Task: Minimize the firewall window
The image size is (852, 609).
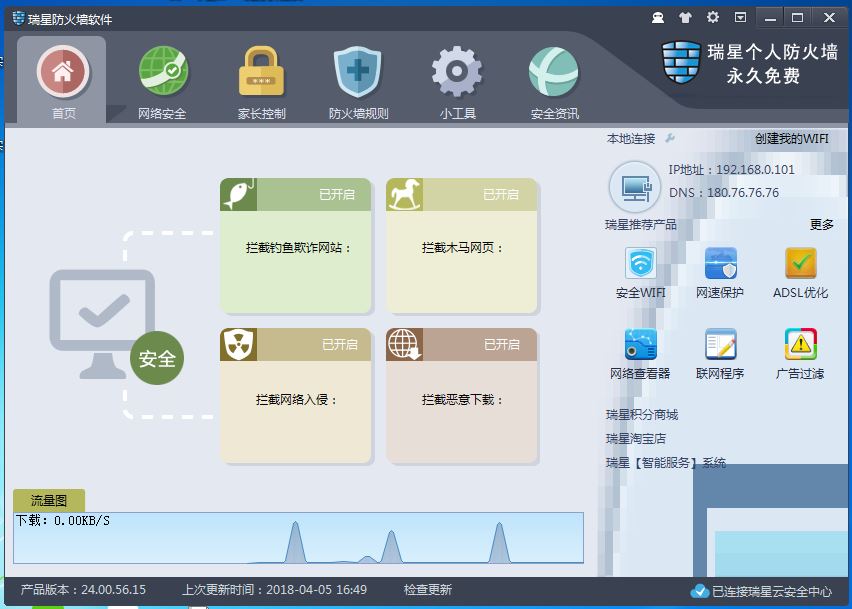Action: point(770,18)
